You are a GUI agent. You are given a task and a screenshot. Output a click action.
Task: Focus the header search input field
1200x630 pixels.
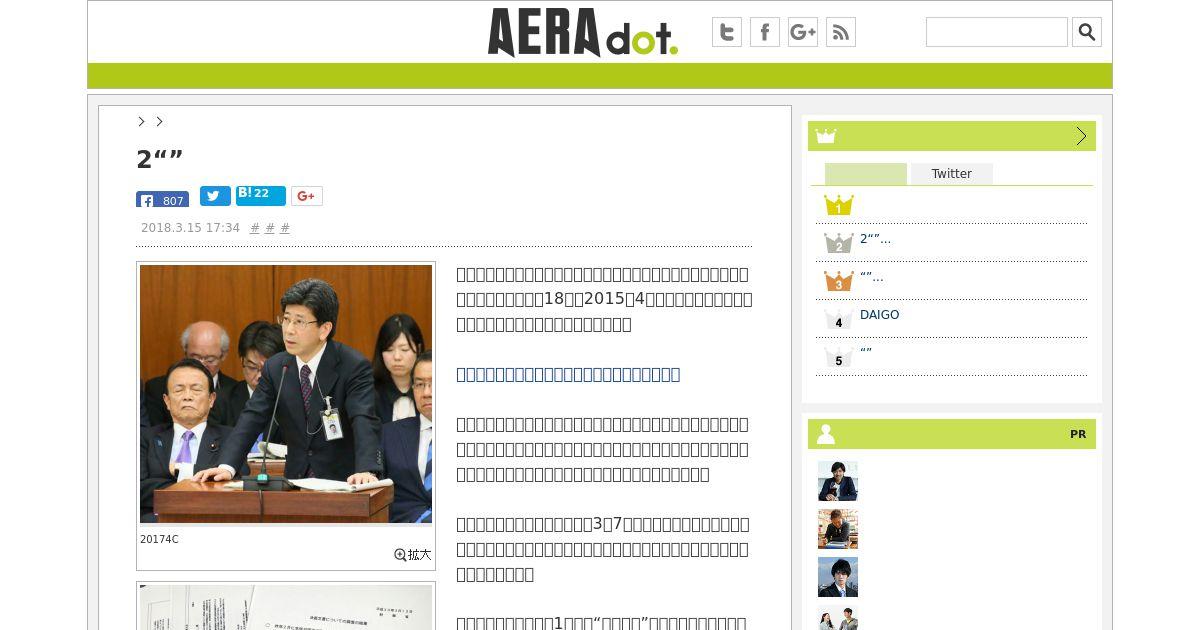coord(997,32)
